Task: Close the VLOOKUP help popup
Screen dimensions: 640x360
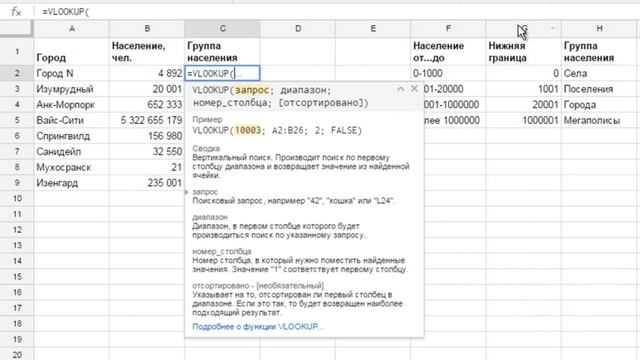Action: coord(414,89)
